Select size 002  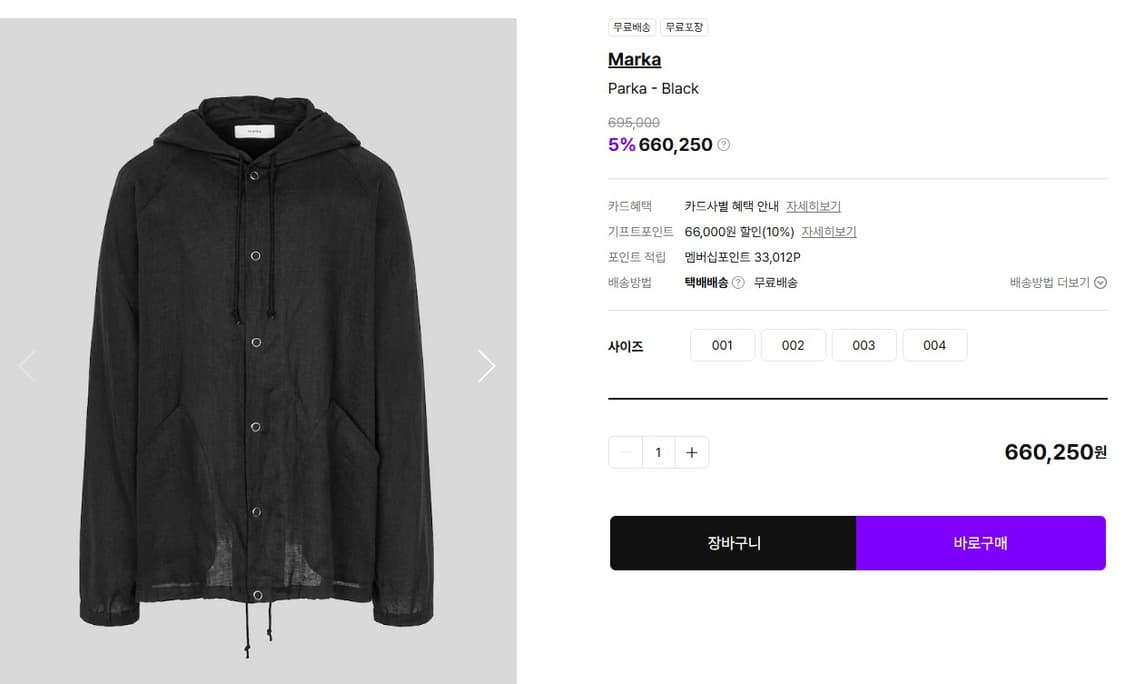click(x=793, y=345)
